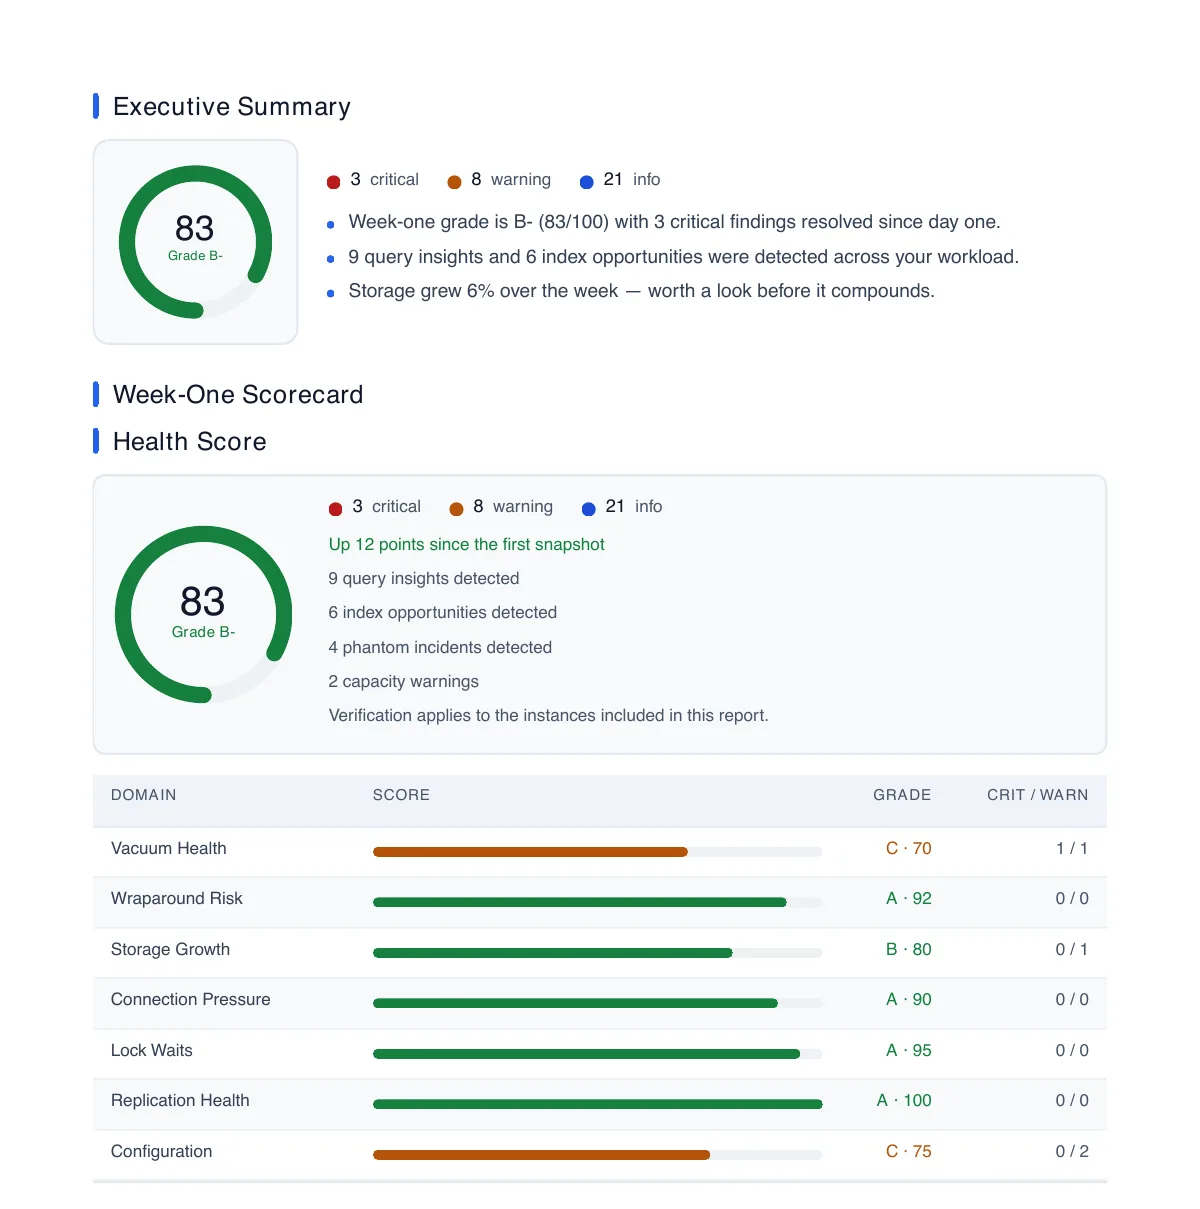Click the 'A · 95' grade

[x=908, y=1050]
